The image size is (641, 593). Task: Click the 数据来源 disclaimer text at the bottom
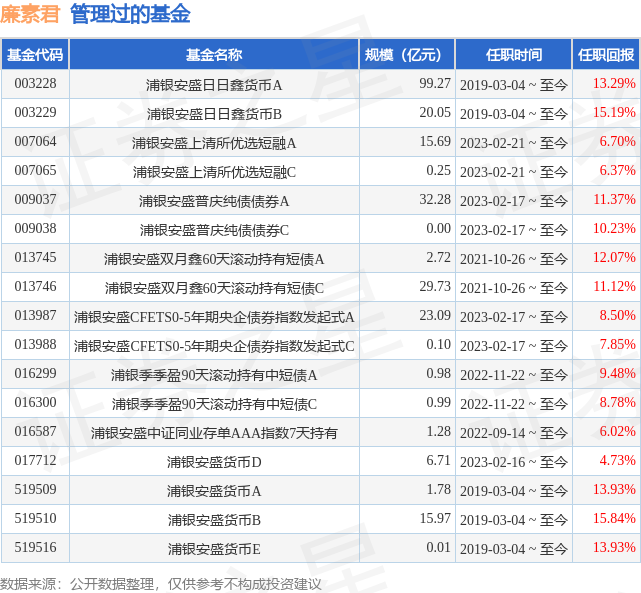[x=160, y=582]
